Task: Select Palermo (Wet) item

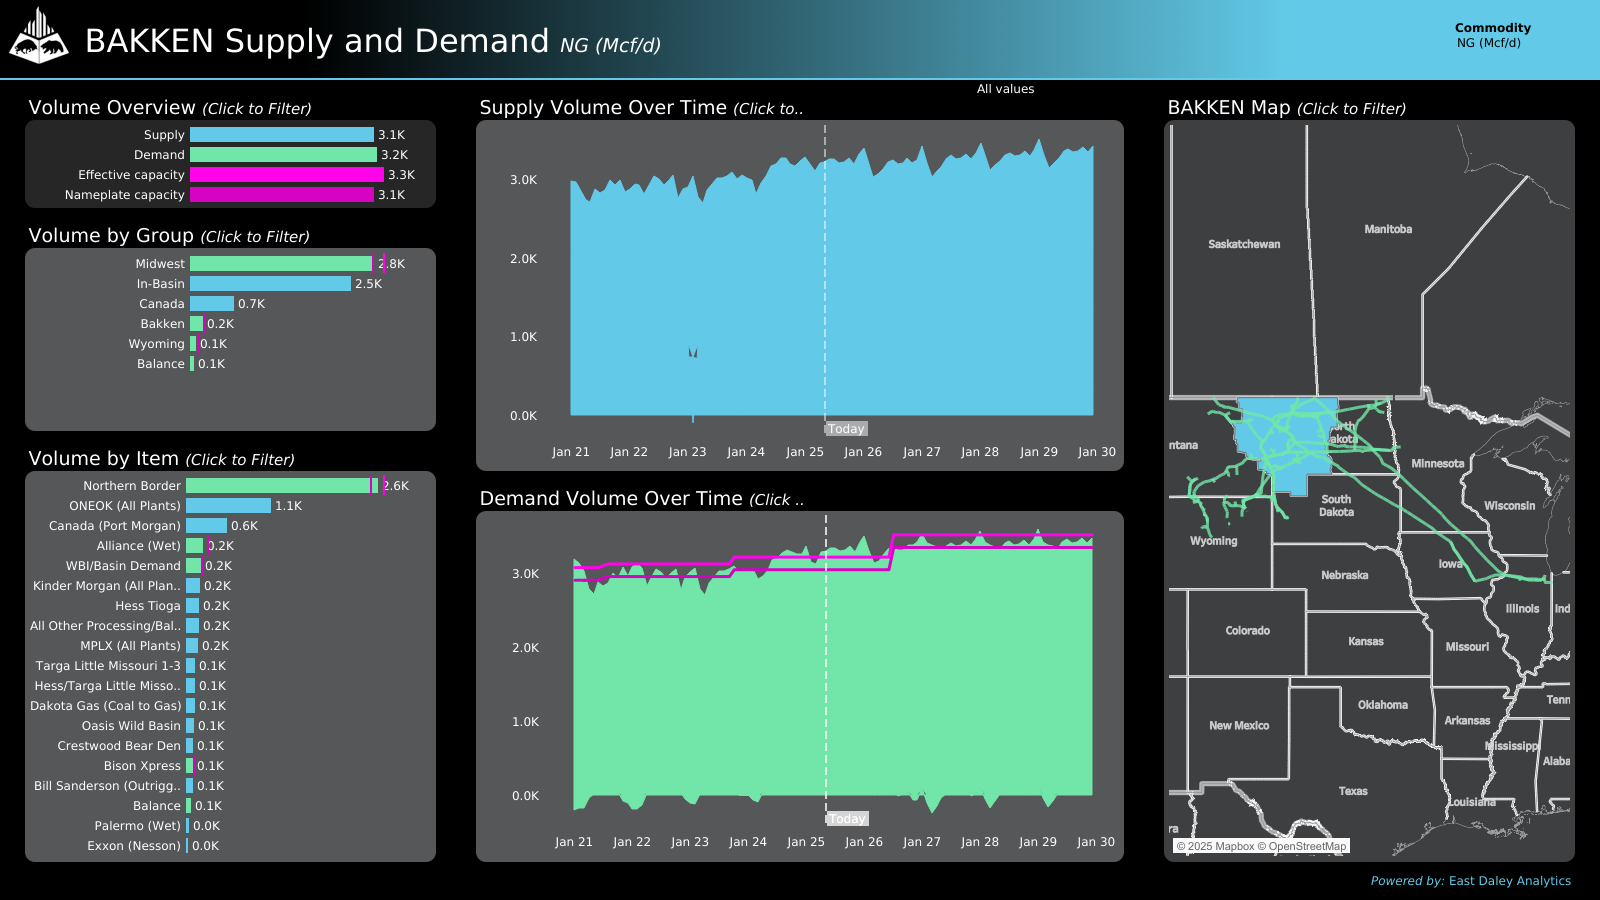Action: tap(138, 826)
